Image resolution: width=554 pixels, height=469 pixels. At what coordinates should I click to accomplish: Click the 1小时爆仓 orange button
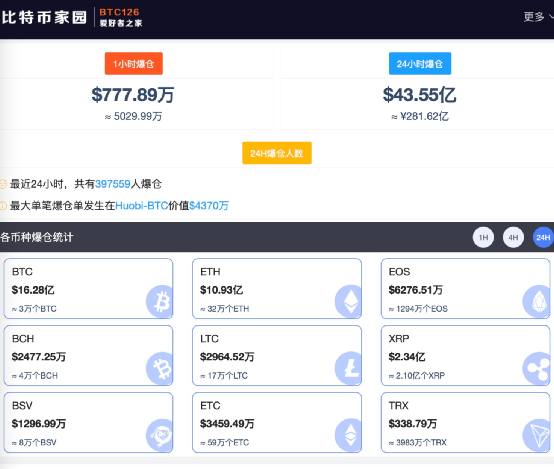tap(134, 64)
